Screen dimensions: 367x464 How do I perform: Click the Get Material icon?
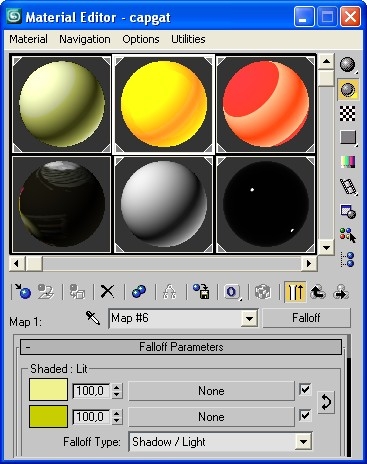23,292
